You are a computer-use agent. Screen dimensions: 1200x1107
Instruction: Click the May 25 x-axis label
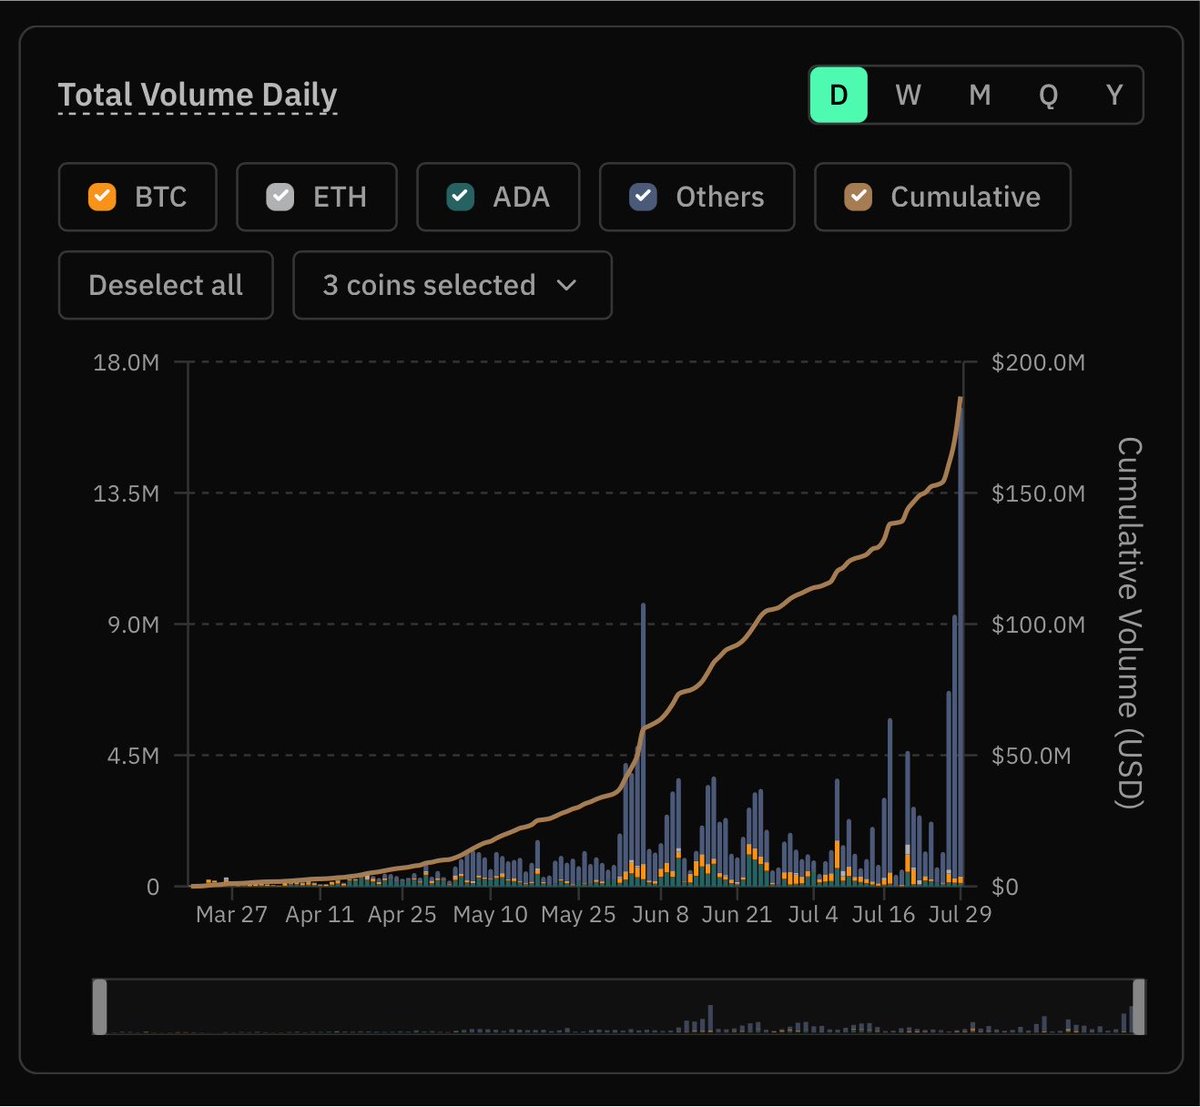coord(578,914)
